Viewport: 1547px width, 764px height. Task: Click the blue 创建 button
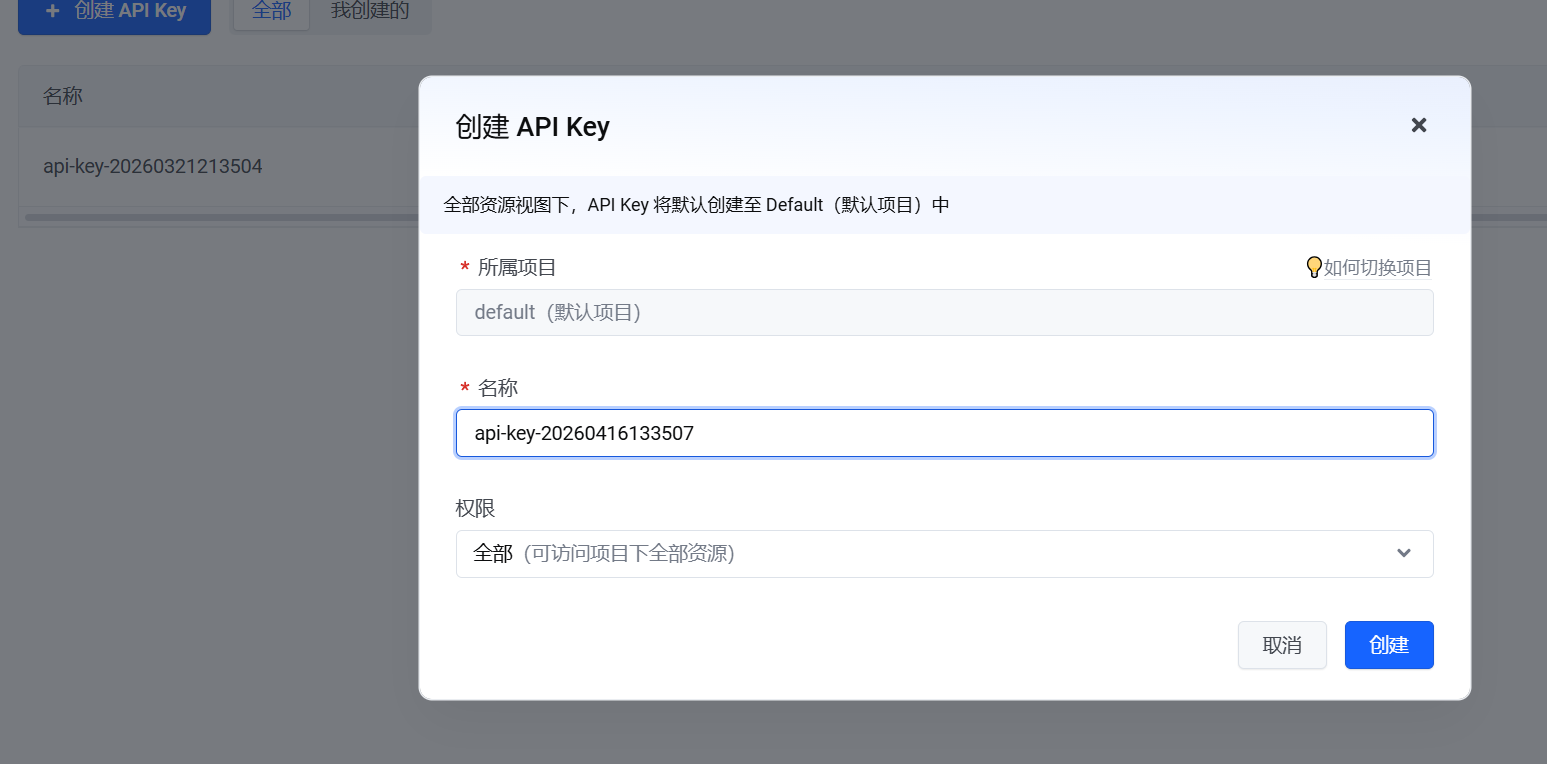coord(1389,645)
